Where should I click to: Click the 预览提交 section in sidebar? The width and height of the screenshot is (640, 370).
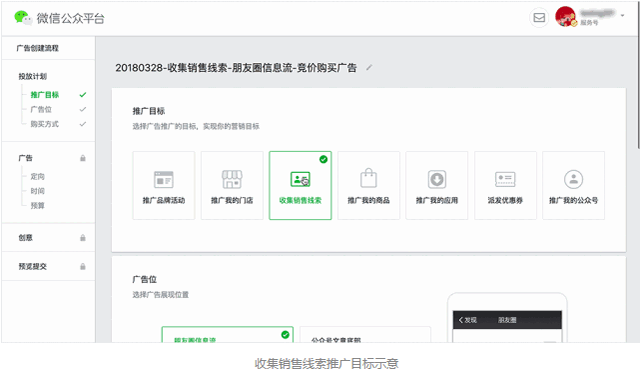tap(32, 266)
